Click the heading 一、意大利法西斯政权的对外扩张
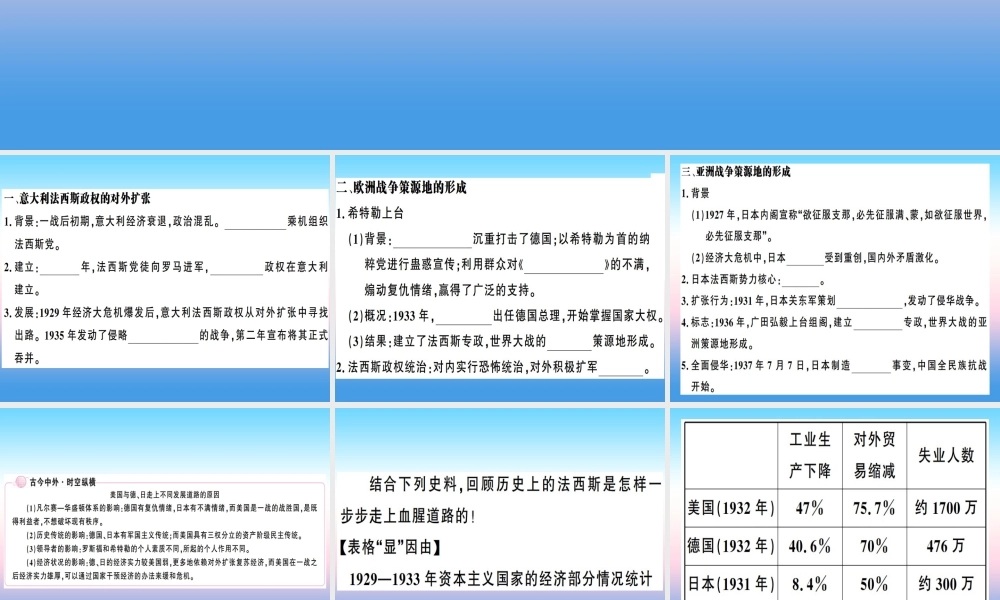 click(x=77, y=198)
